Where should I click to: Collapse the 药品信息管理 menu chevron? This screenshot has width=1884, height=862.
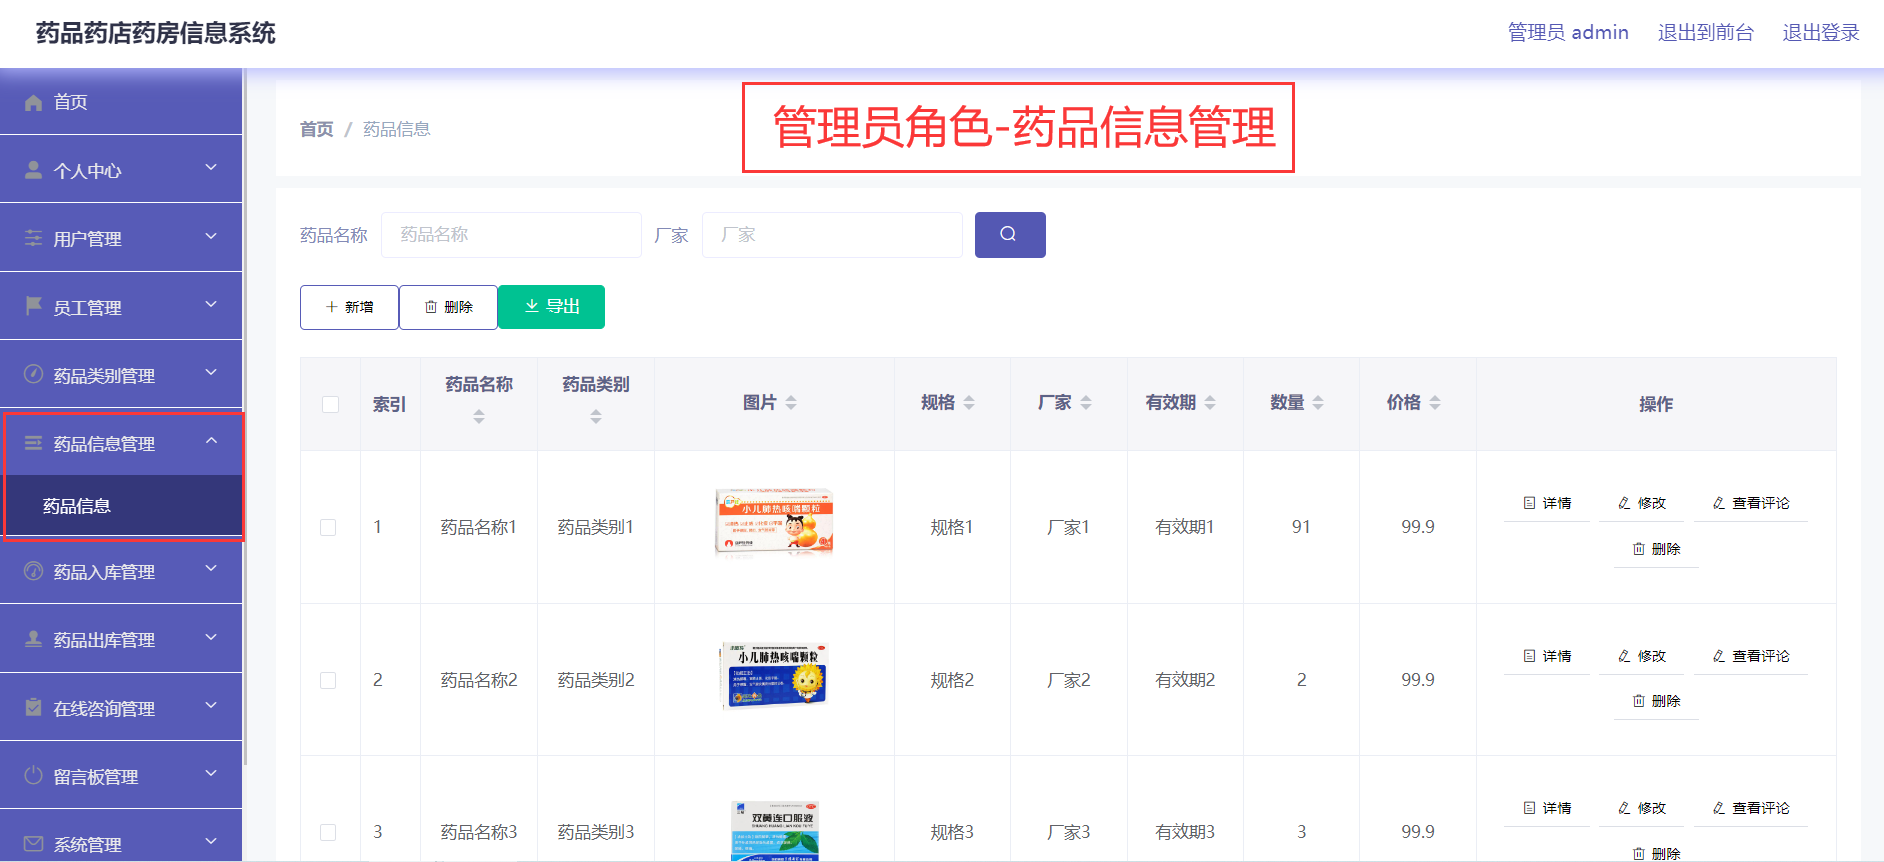pyautogui.click(x=211, y=440)
